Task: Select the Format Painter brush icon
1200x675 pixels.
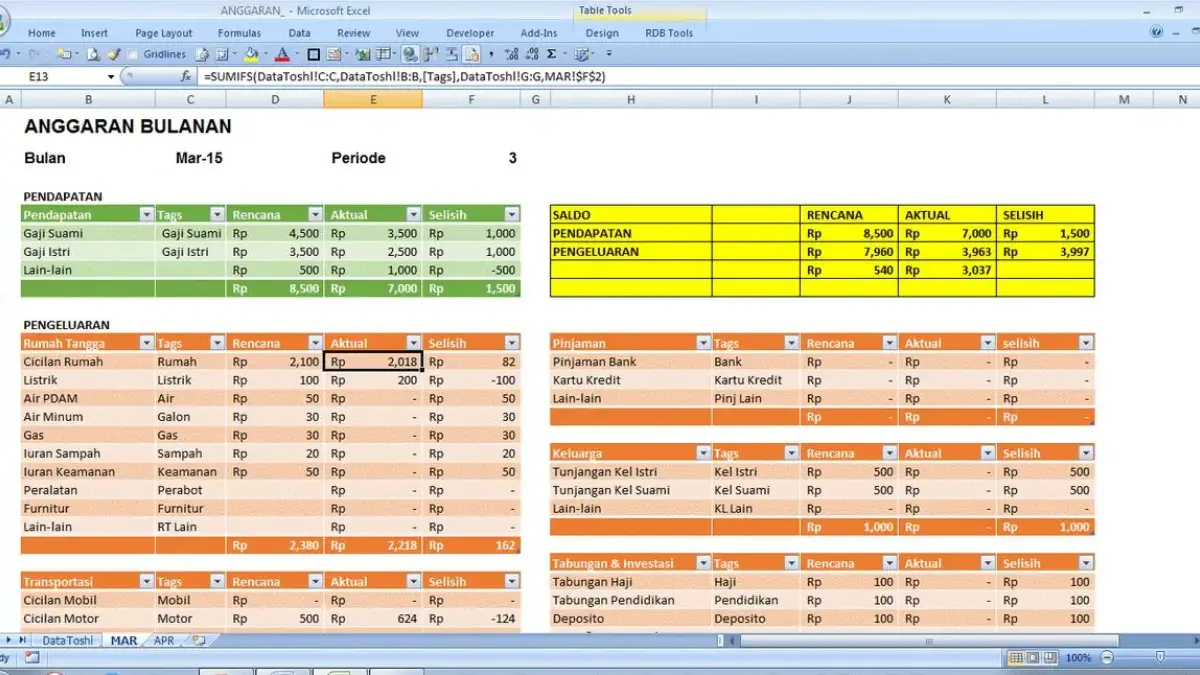Action: coord(114,54)
